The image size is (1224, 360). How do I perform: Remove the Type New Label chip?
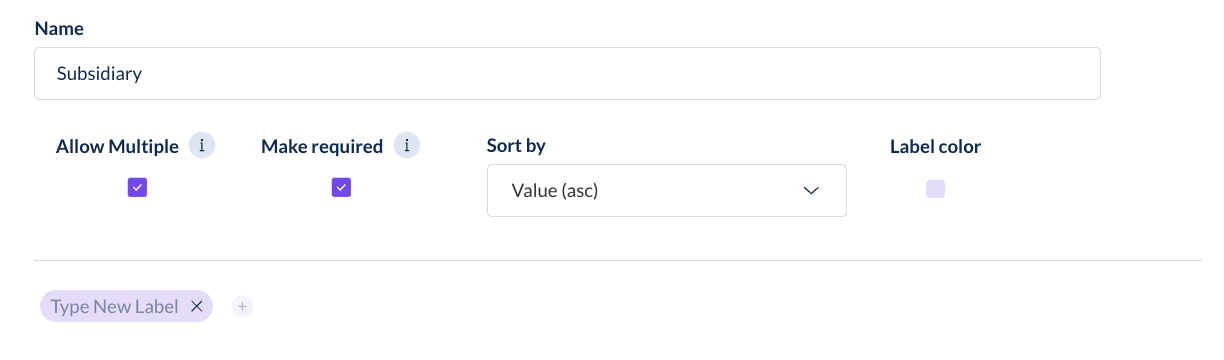coord(197,307)
